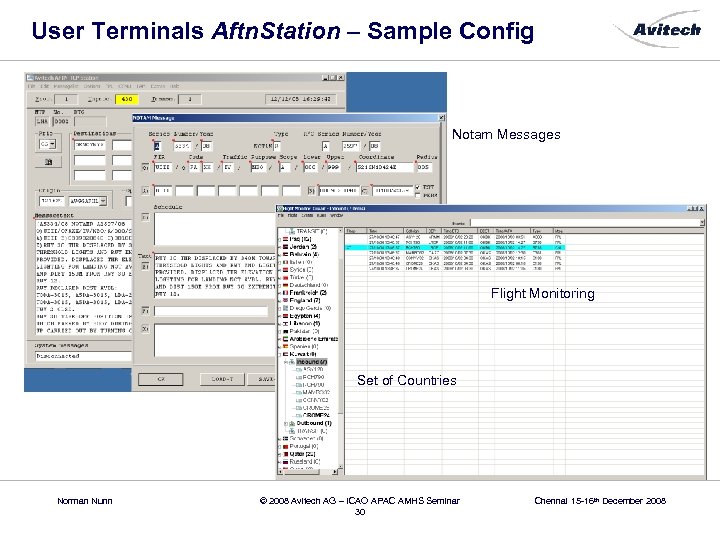Click the OK button in NOTAM Message dialog
The image size is (720, 540).
[161, 379]
